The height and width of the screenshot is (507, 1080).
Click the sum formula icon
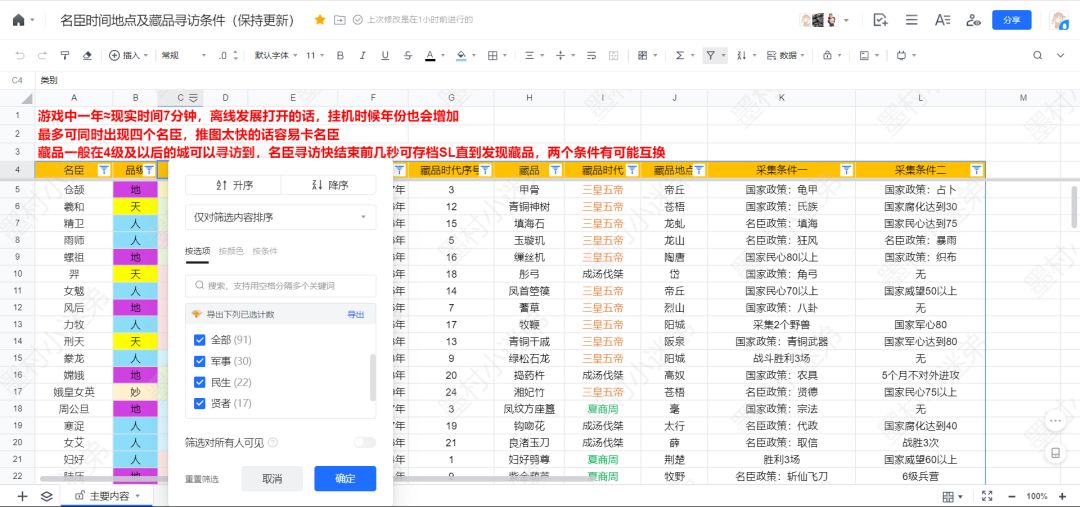click(680, 56)
